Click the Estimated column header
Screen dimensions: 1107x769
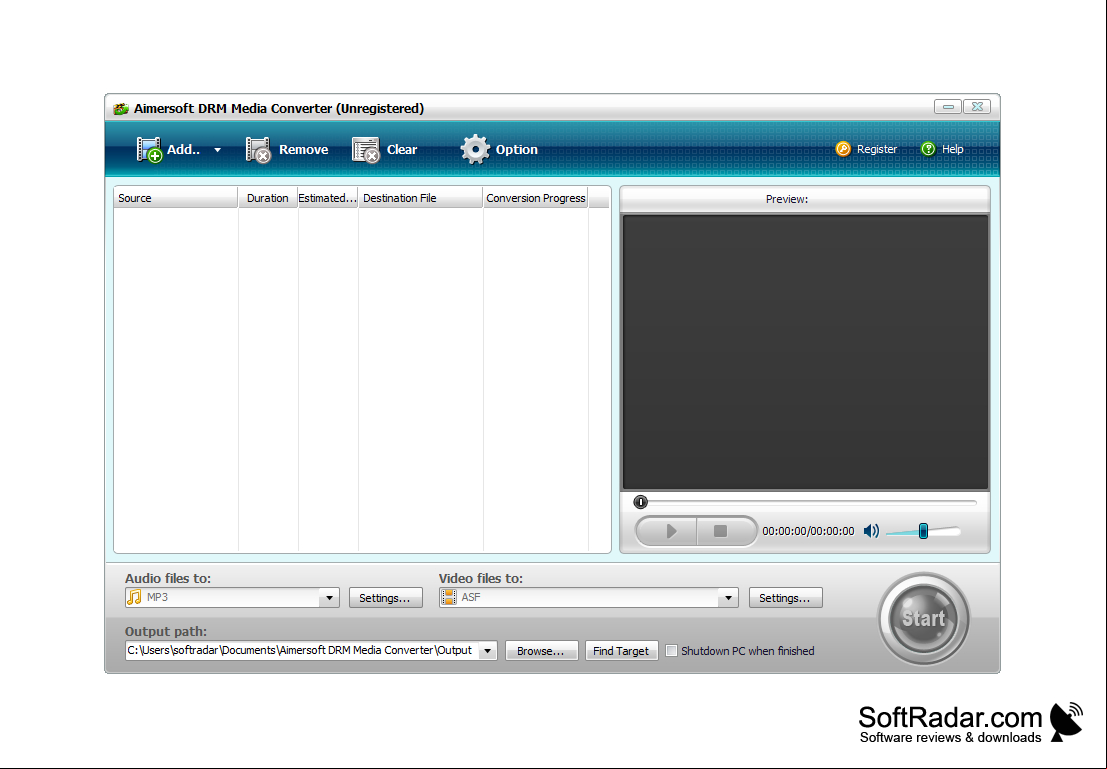pos(328,198)
